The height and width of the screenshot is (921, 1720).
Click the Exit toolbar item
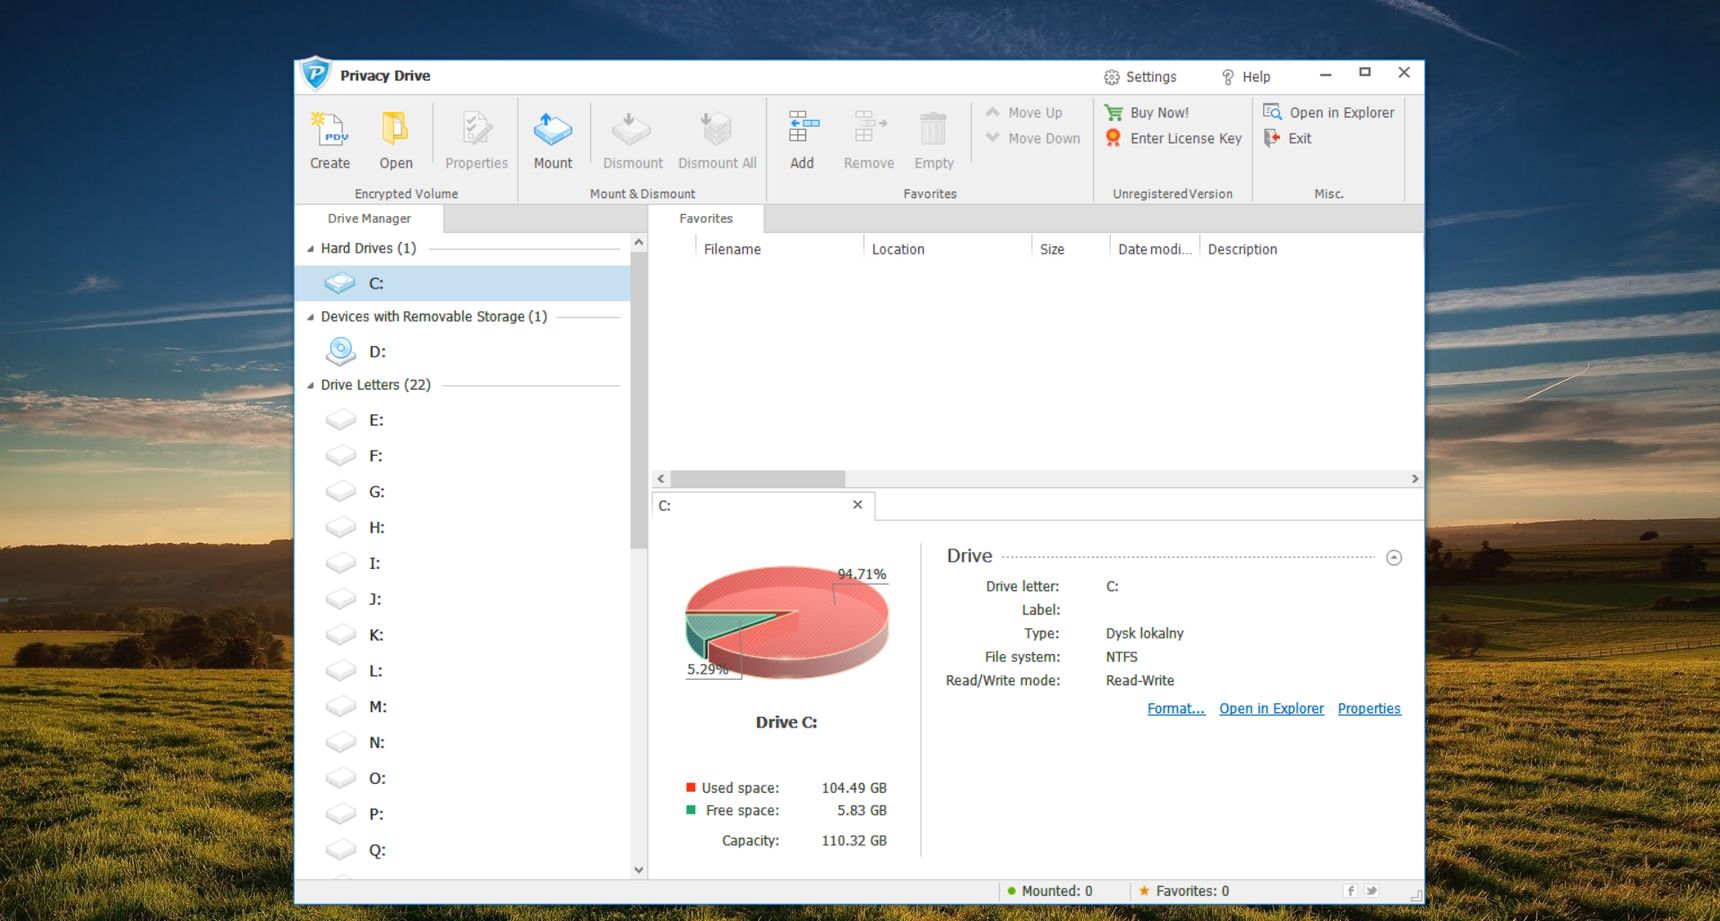tap(1288, 139)
